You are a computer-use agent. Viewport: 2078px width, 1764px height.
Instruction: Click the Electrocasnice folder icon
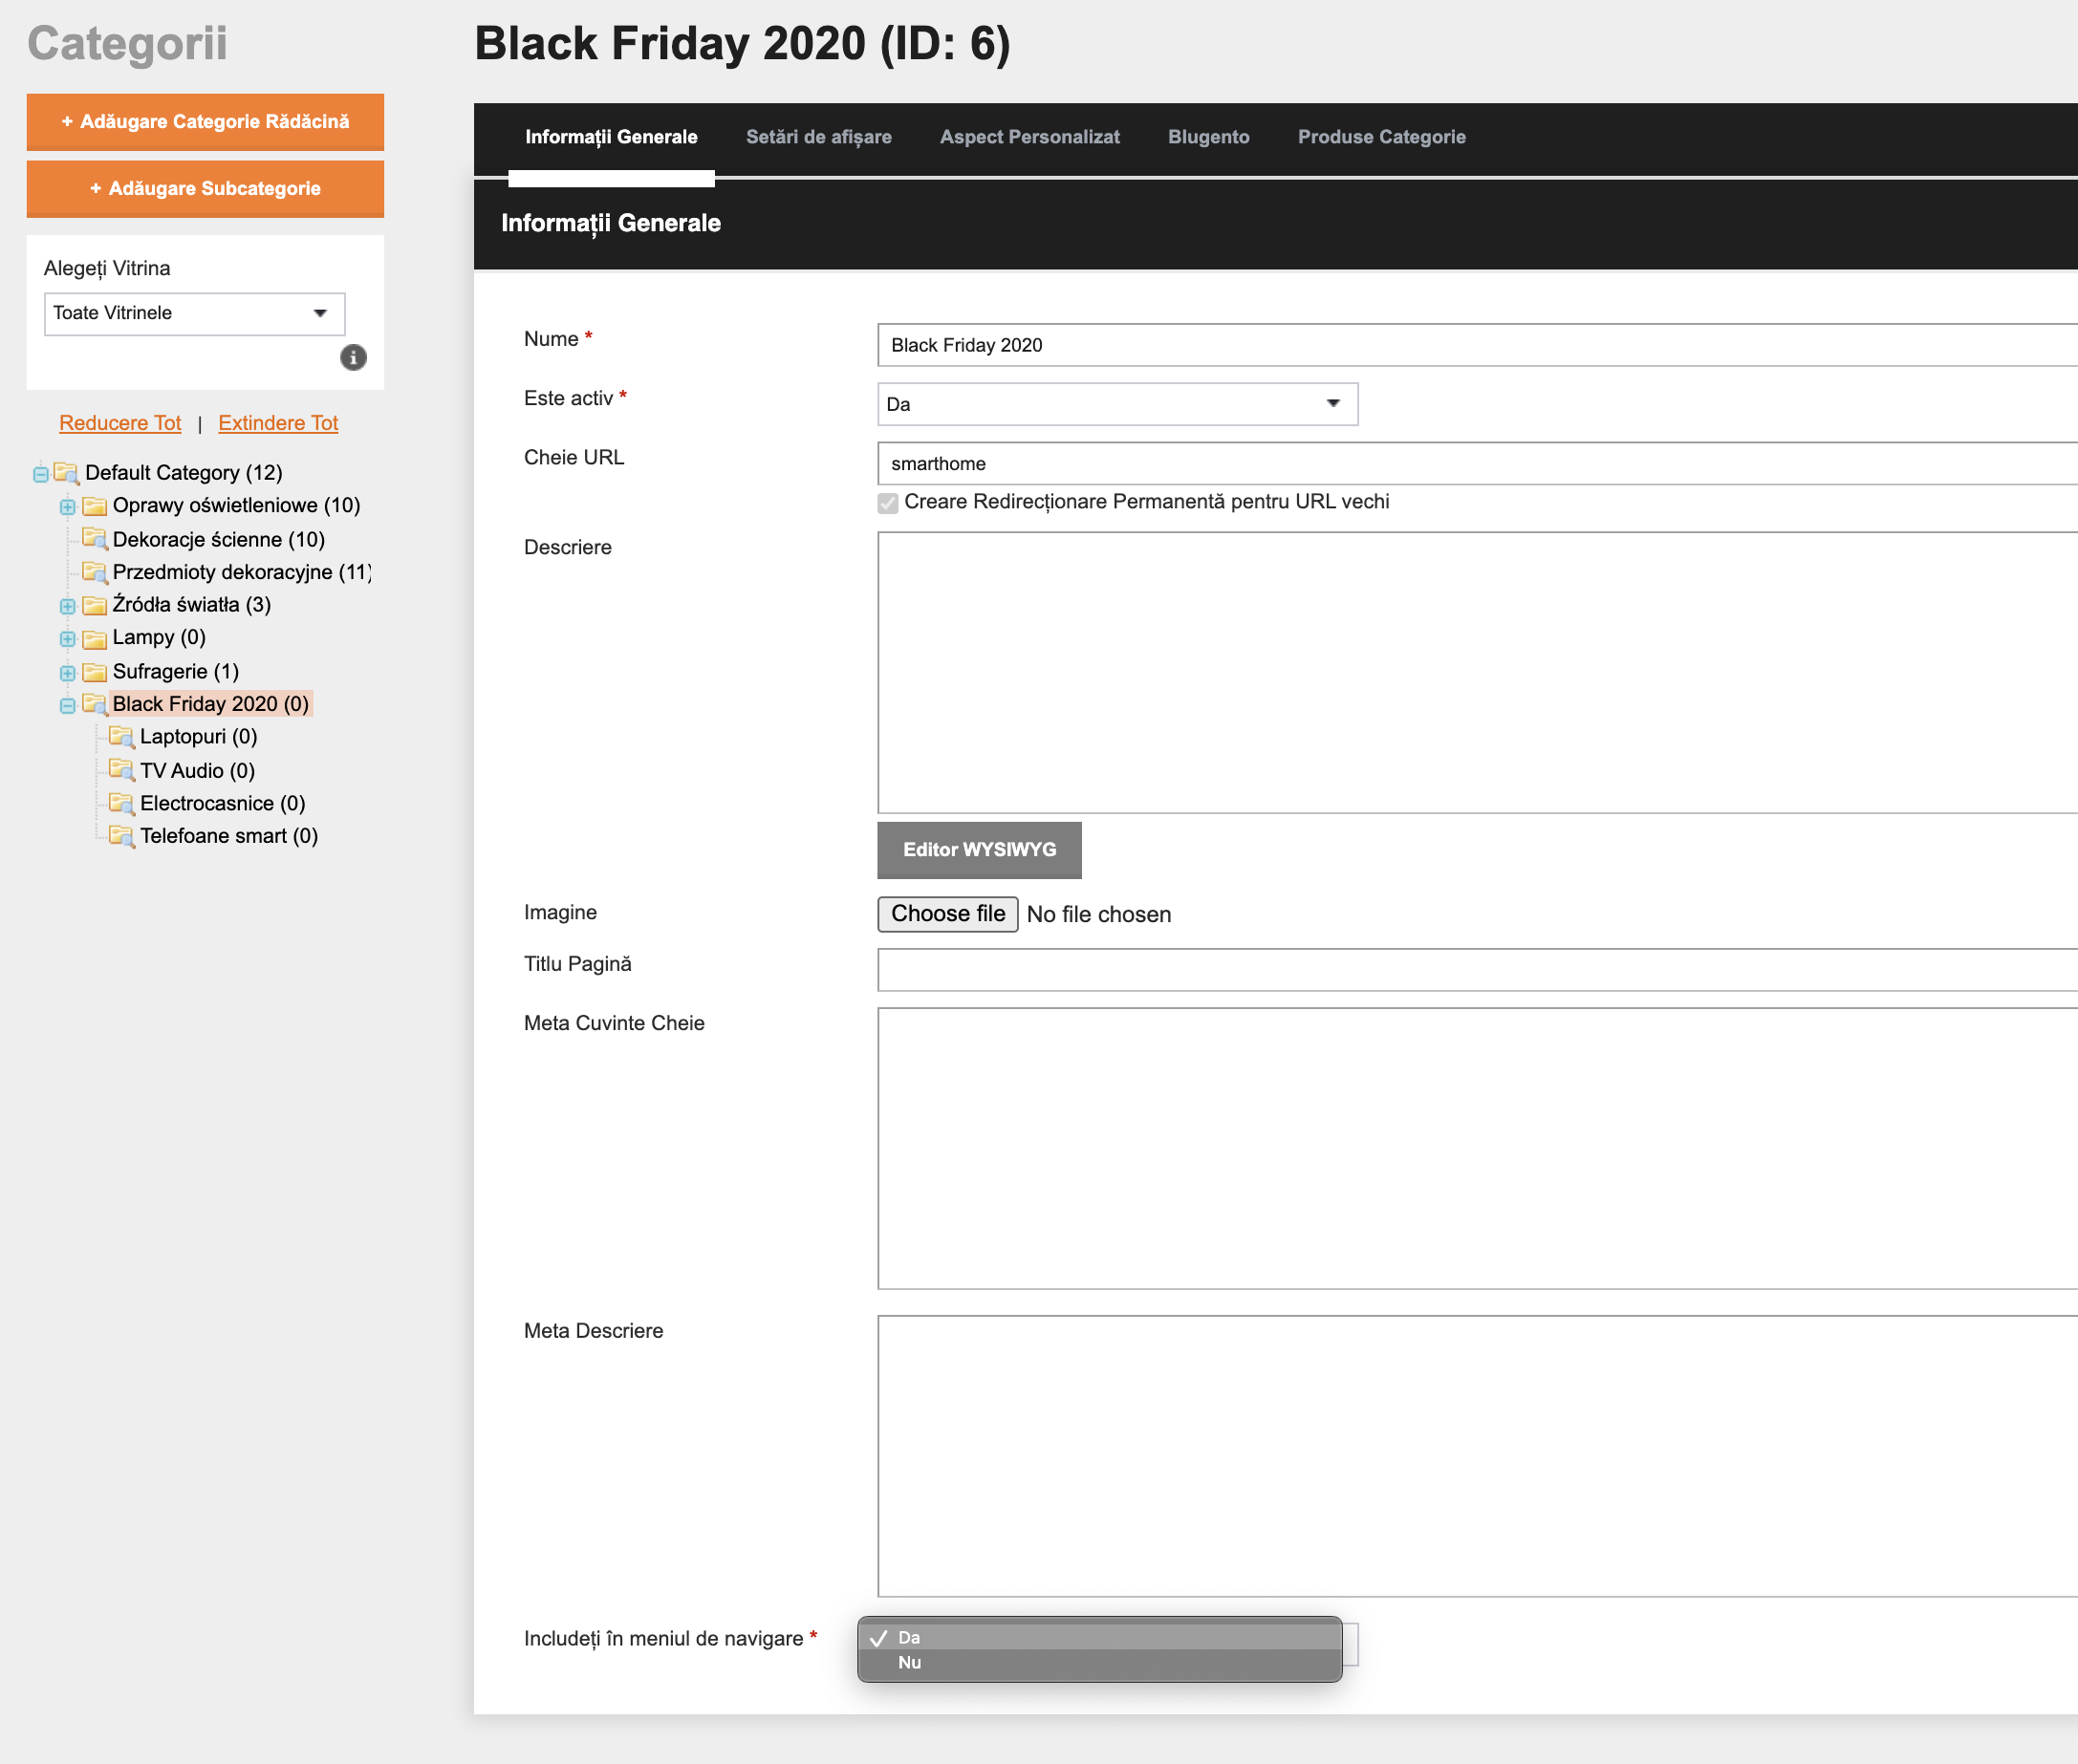pyautogui.click(x=121, y=803)
